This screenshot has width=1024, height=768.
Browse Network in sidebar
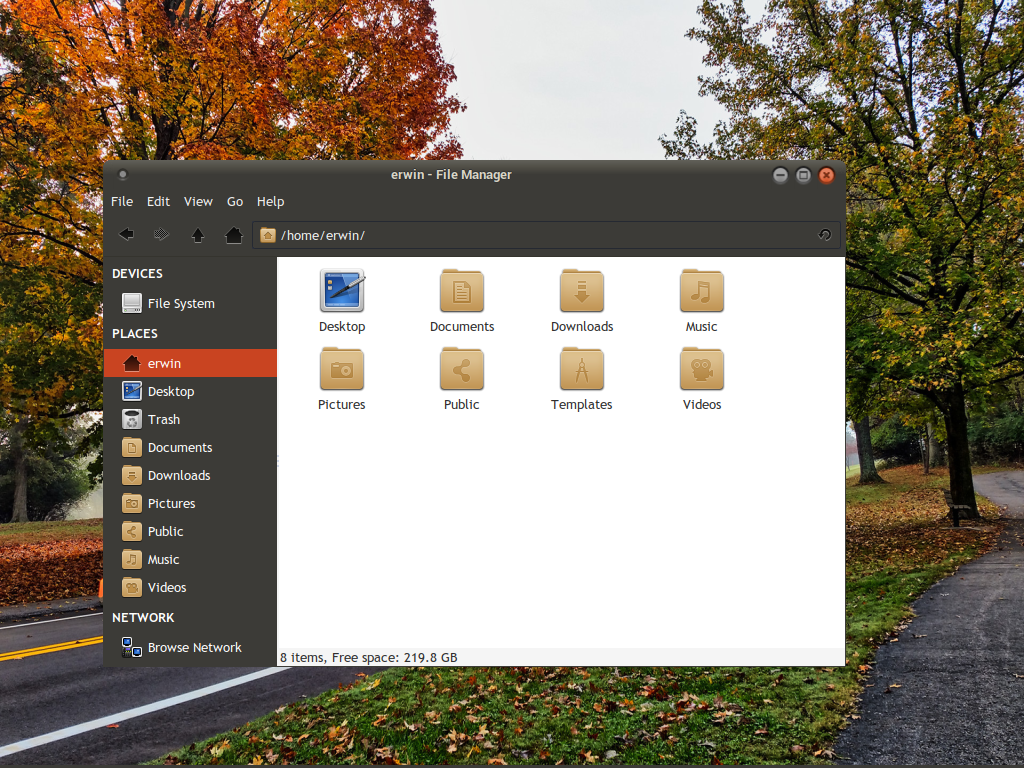(x=190, y=647)
